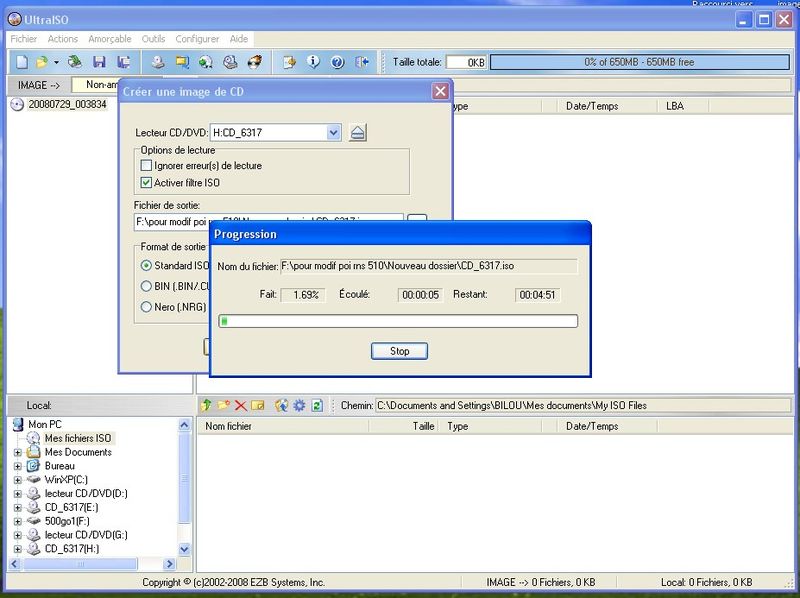800x598 pixels.
Task: Click the Compress ISO folder icon
Action: click(182, 62)
